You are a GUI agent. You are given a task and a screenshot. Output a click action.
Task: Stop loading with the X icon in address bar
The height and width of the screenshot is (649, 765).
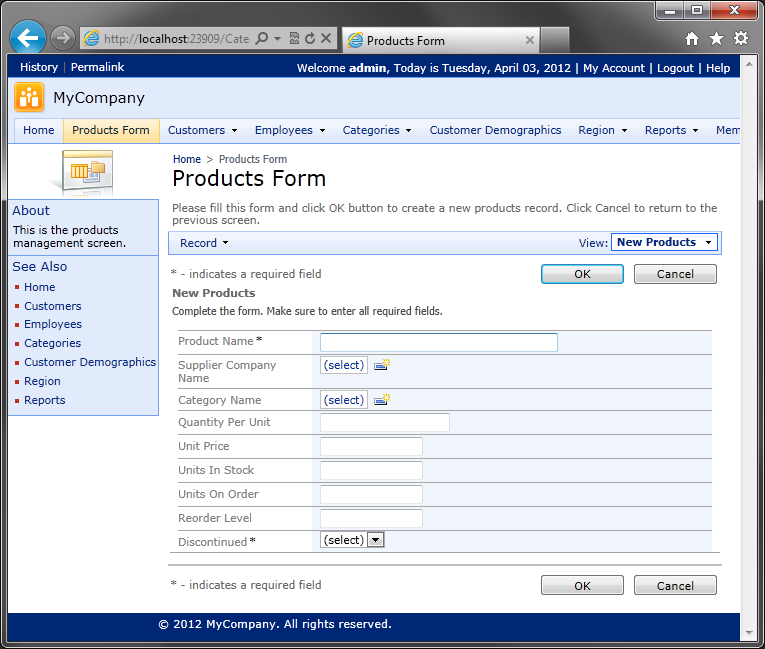[x=326, y=38]
